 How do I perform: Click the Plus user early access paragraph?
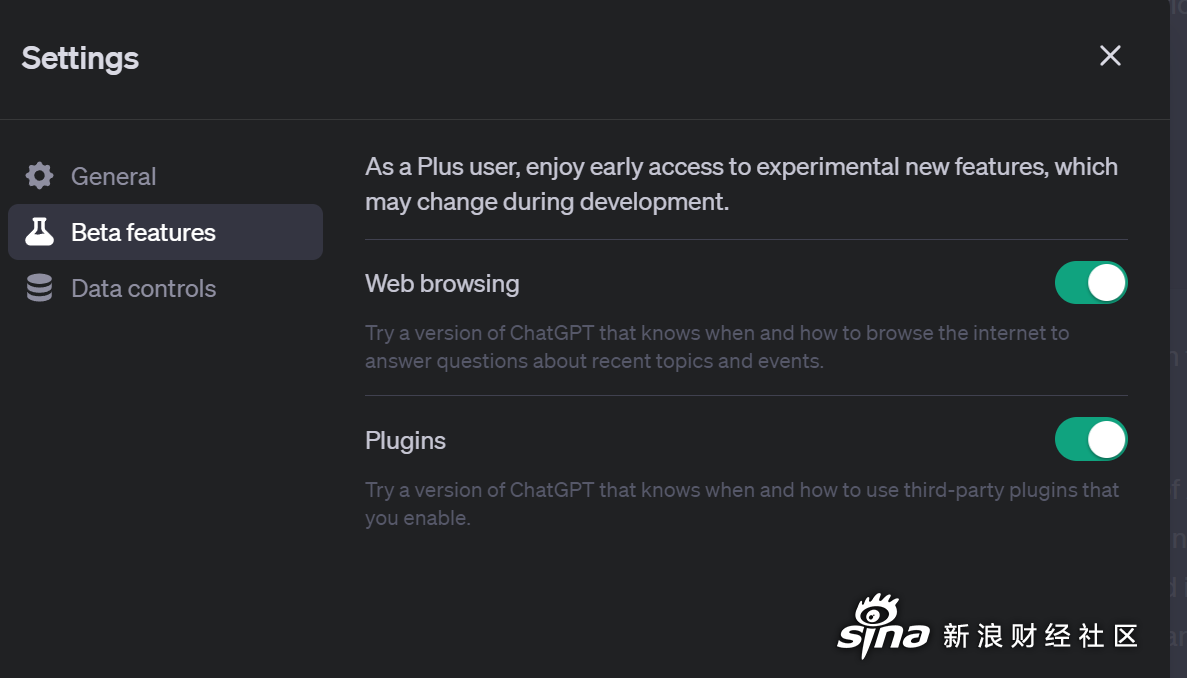741,184
